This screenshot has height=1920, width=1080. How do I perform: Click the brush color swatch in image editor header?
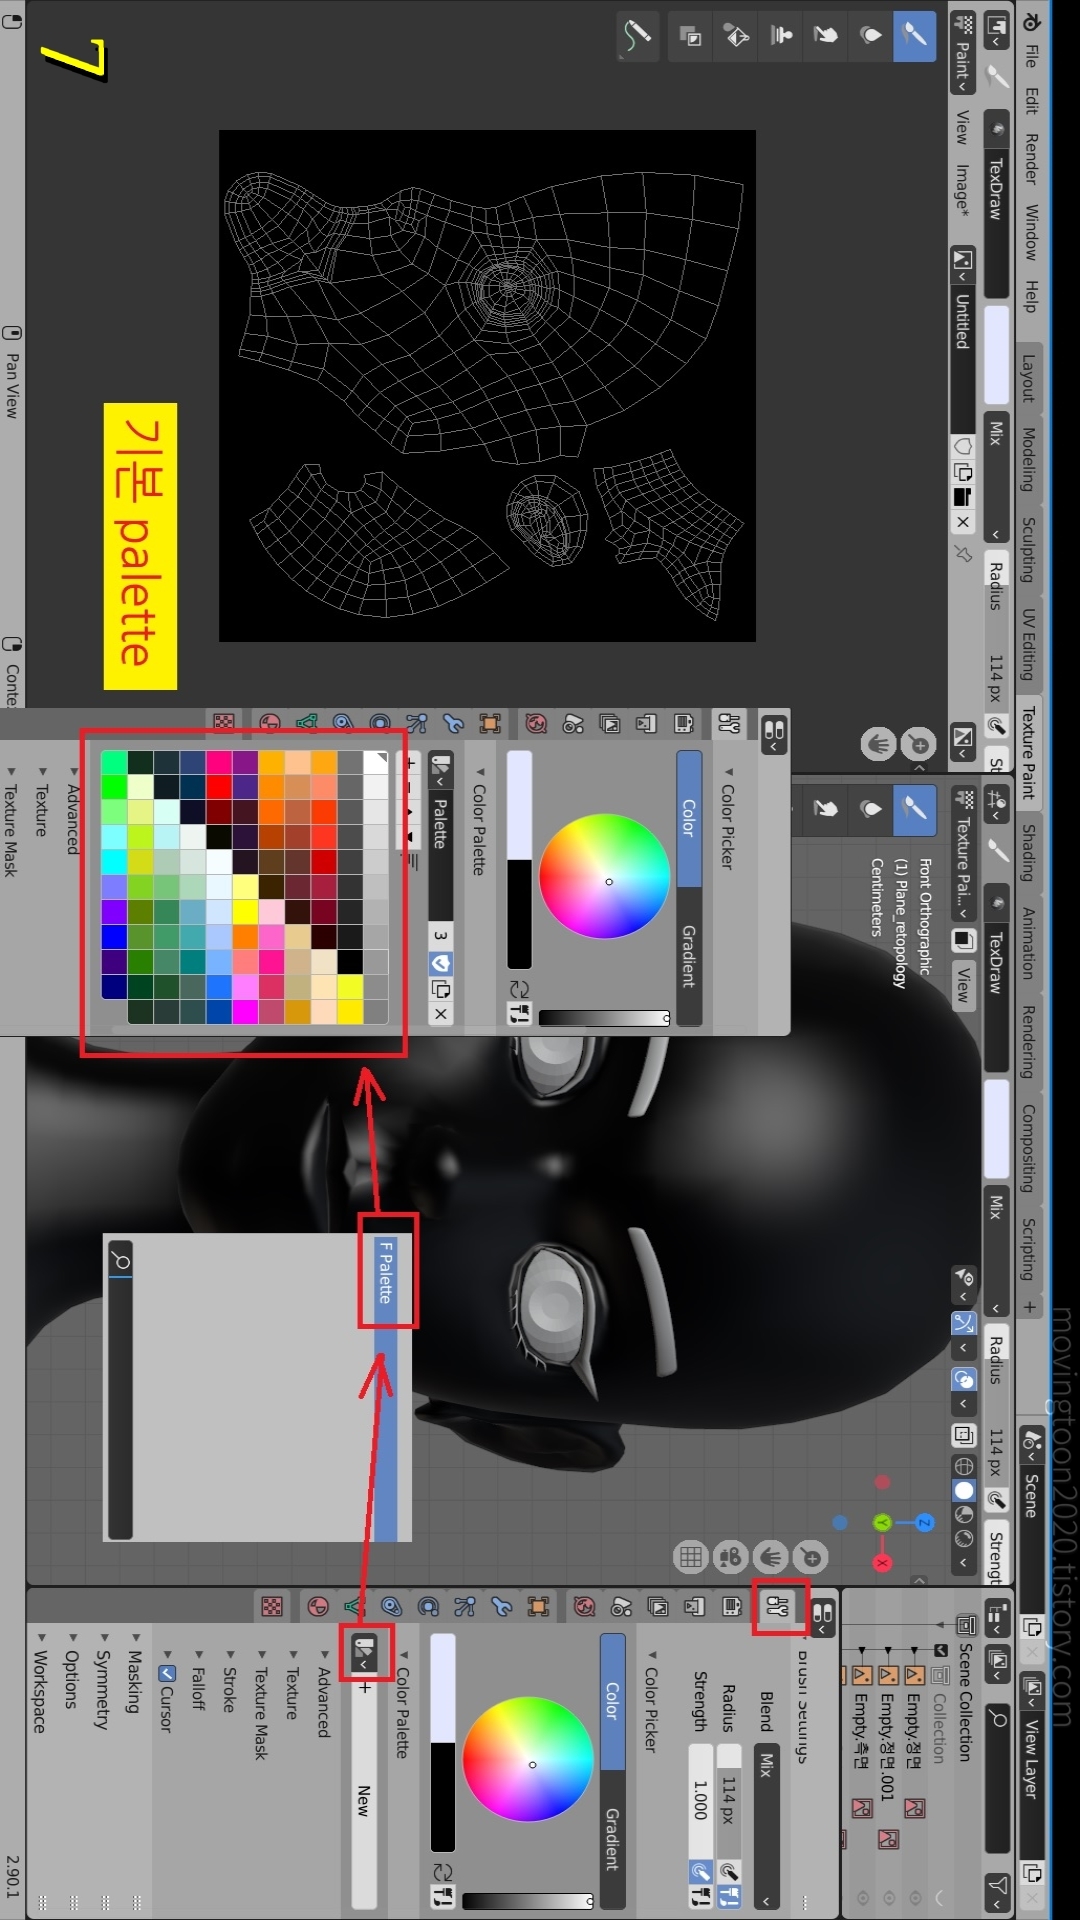(x=996, y=355)
